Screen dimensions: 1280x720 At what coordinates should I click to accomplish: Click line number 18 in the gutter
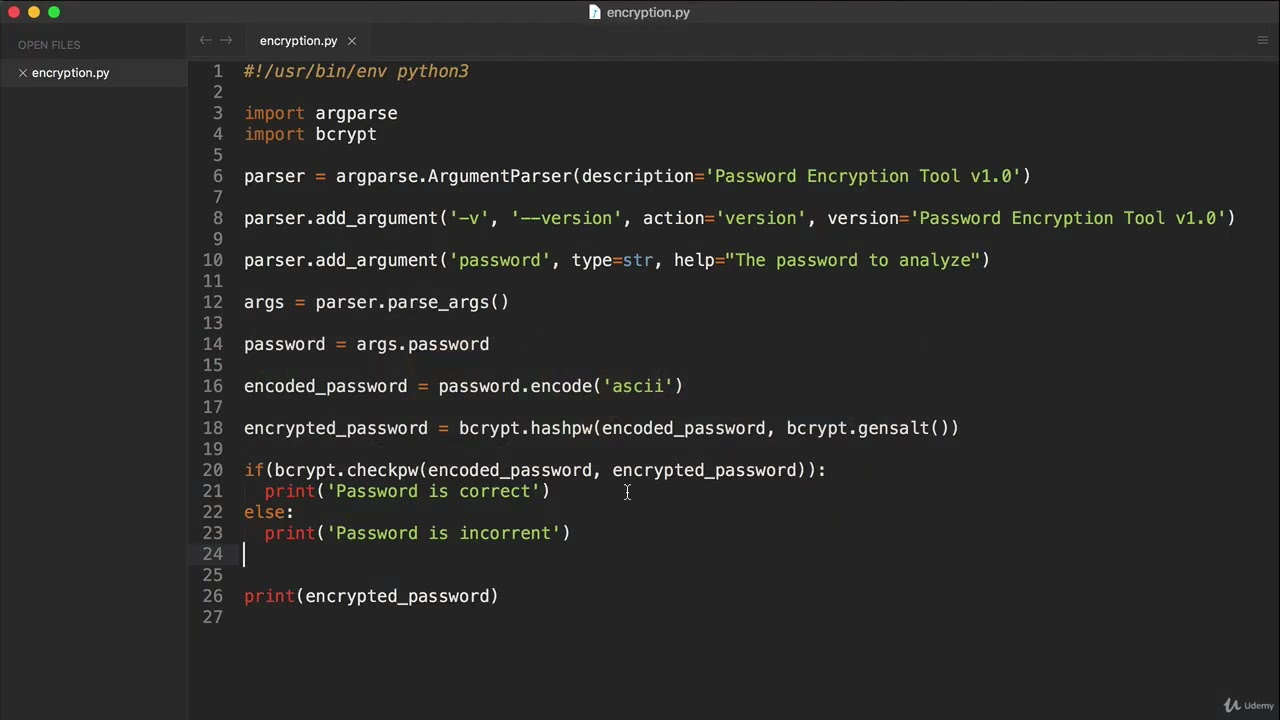pyautogui.click(x=213, y=428)
